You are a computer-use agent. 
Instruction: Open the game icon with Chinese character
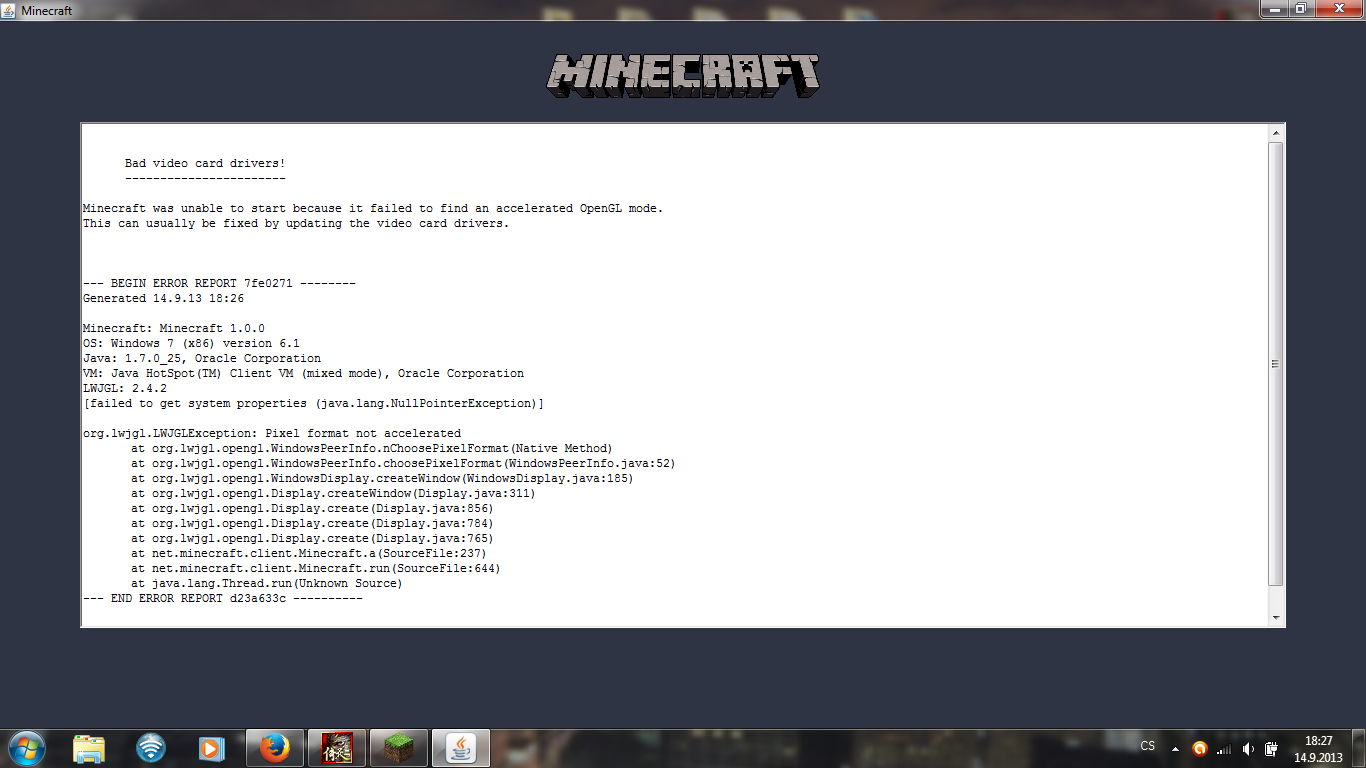click(x=336, y=748)
